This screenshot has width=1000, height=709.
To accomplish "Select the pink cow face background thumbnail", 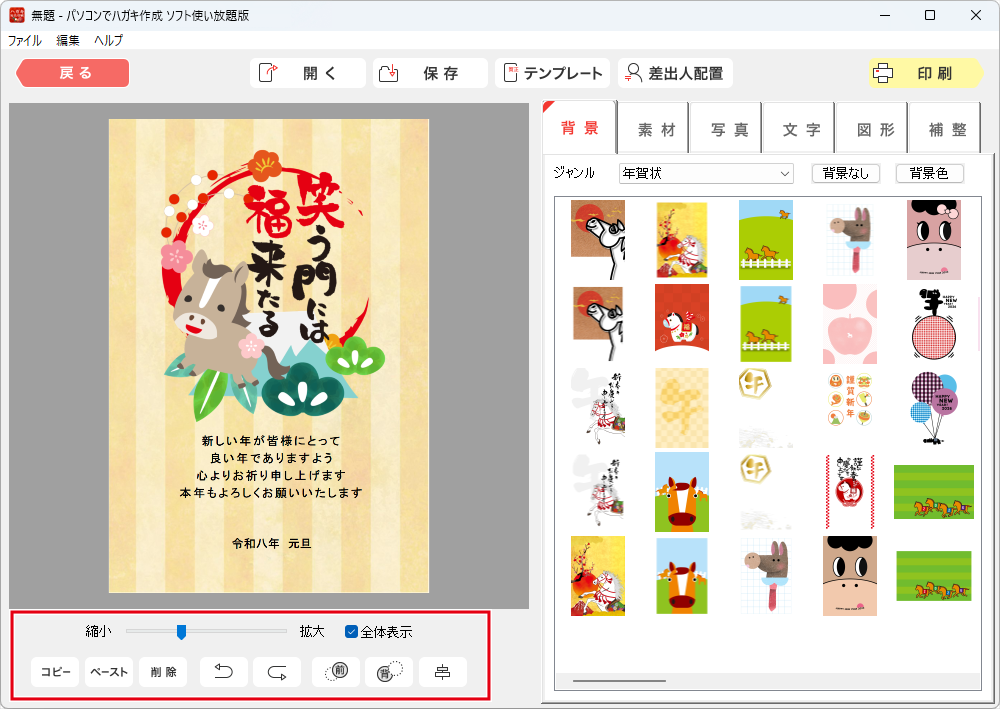I will tap(933, 240).
